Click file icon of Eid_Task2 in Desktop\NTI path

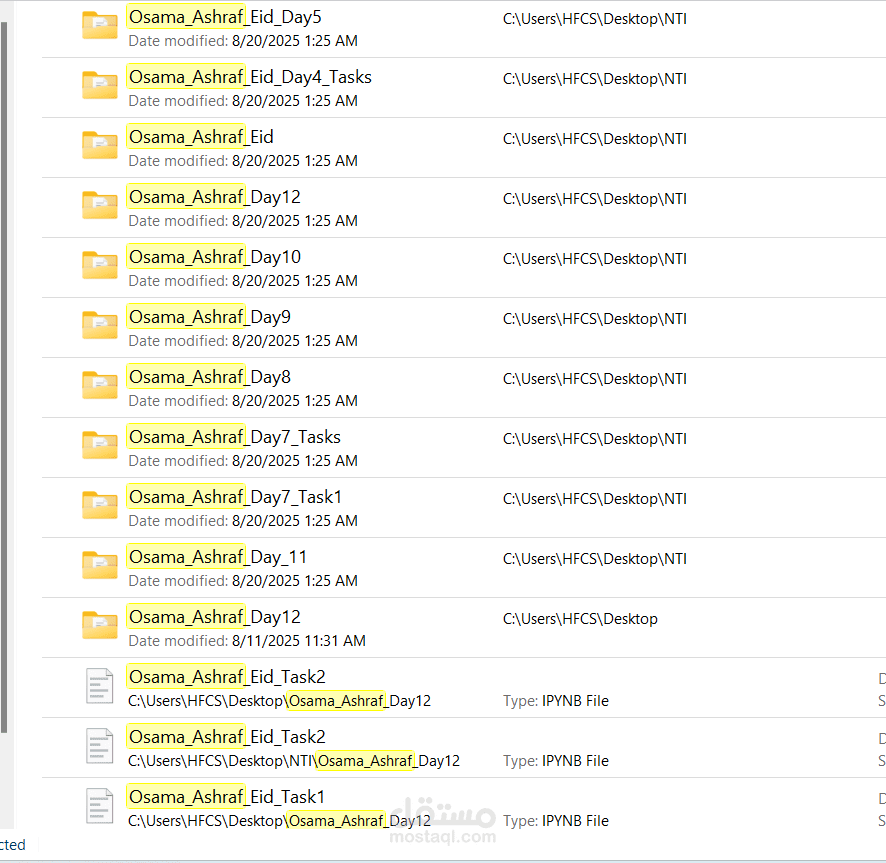[99, 745]
